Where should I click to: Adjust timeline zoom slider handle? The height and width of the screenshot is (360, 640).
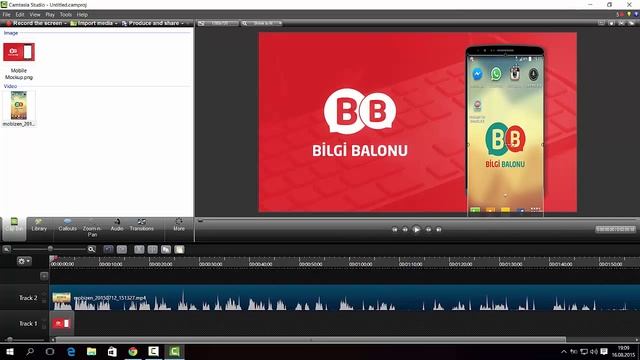(x=50, y=249)
